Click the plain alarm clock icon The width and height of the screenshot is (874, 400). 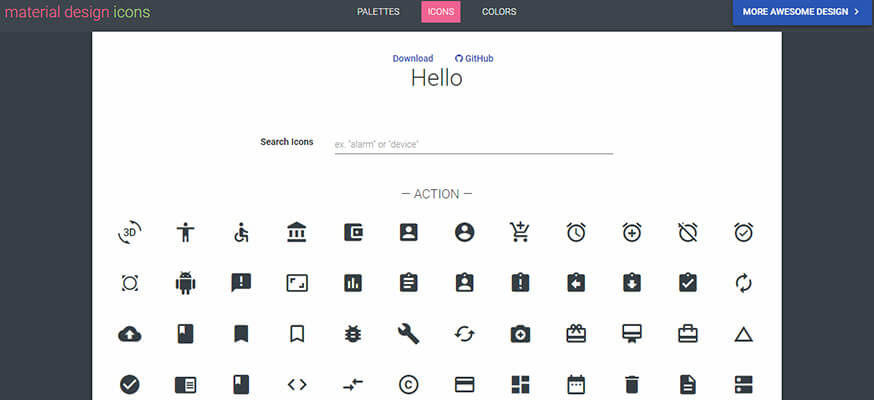(x=576, y=232)
